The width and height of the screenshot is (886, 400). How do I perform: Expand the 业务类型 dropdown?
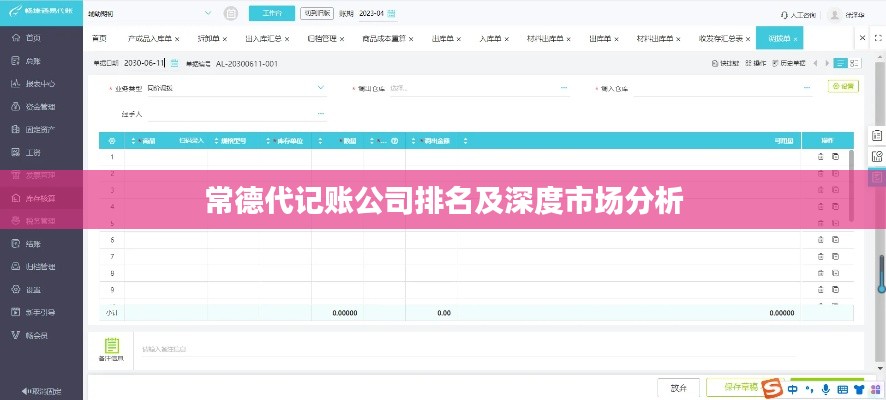(x=320, y=88)
